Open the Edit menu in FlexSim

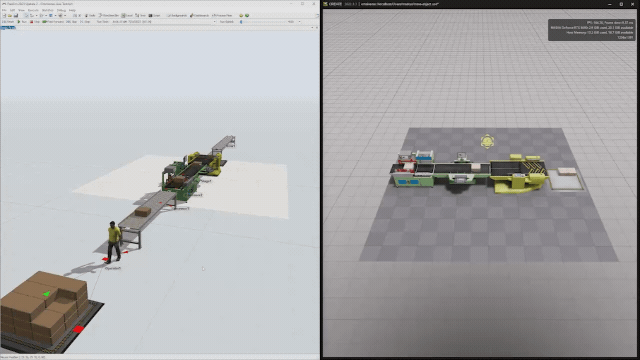pyautogui.click(x=12, y=10)
